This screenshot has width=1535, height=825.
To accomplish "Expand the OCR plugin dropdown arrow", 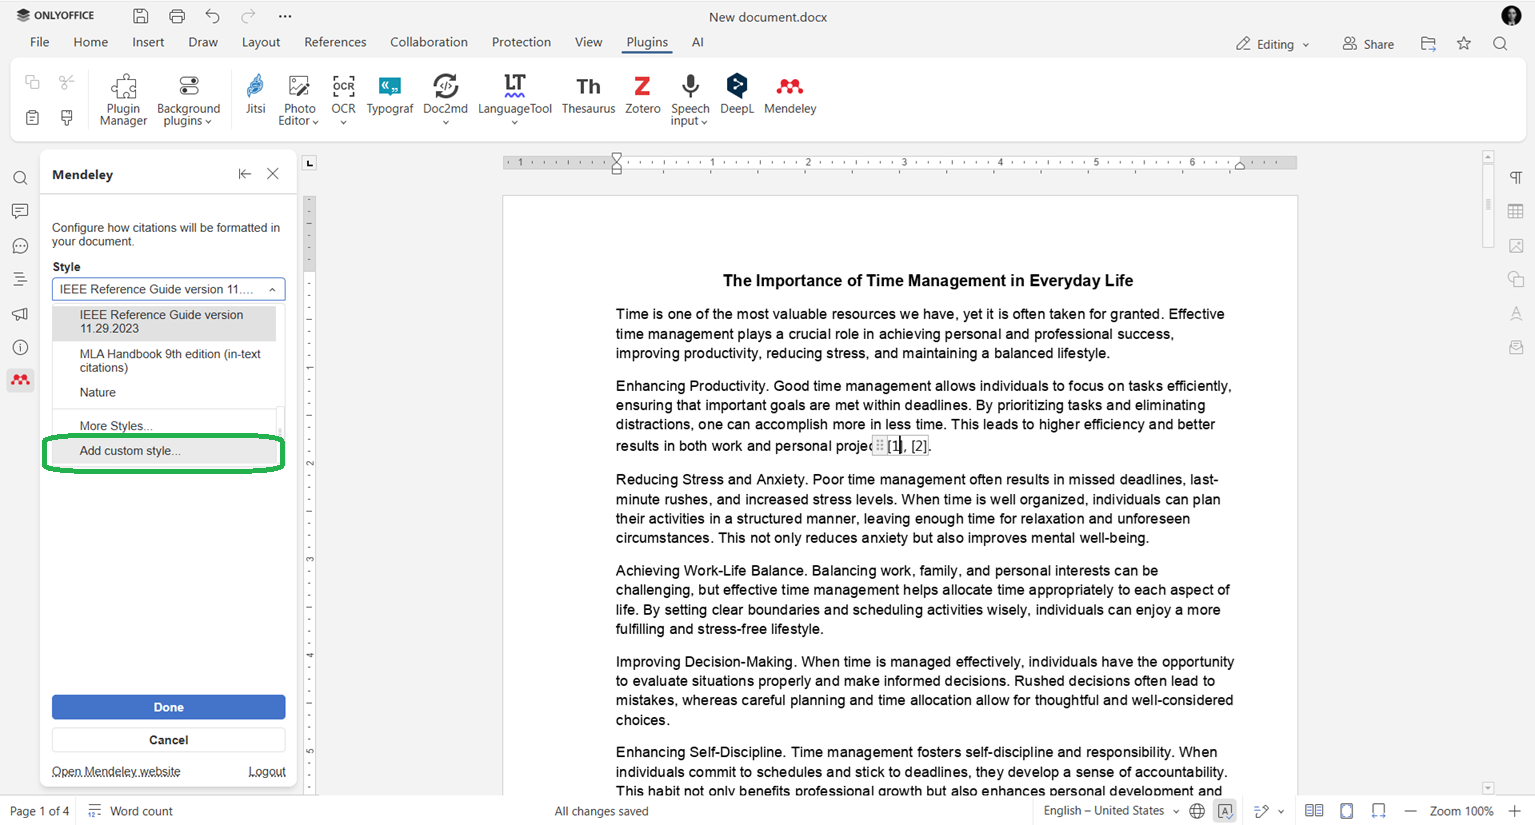I will click(x=343, y=123).
